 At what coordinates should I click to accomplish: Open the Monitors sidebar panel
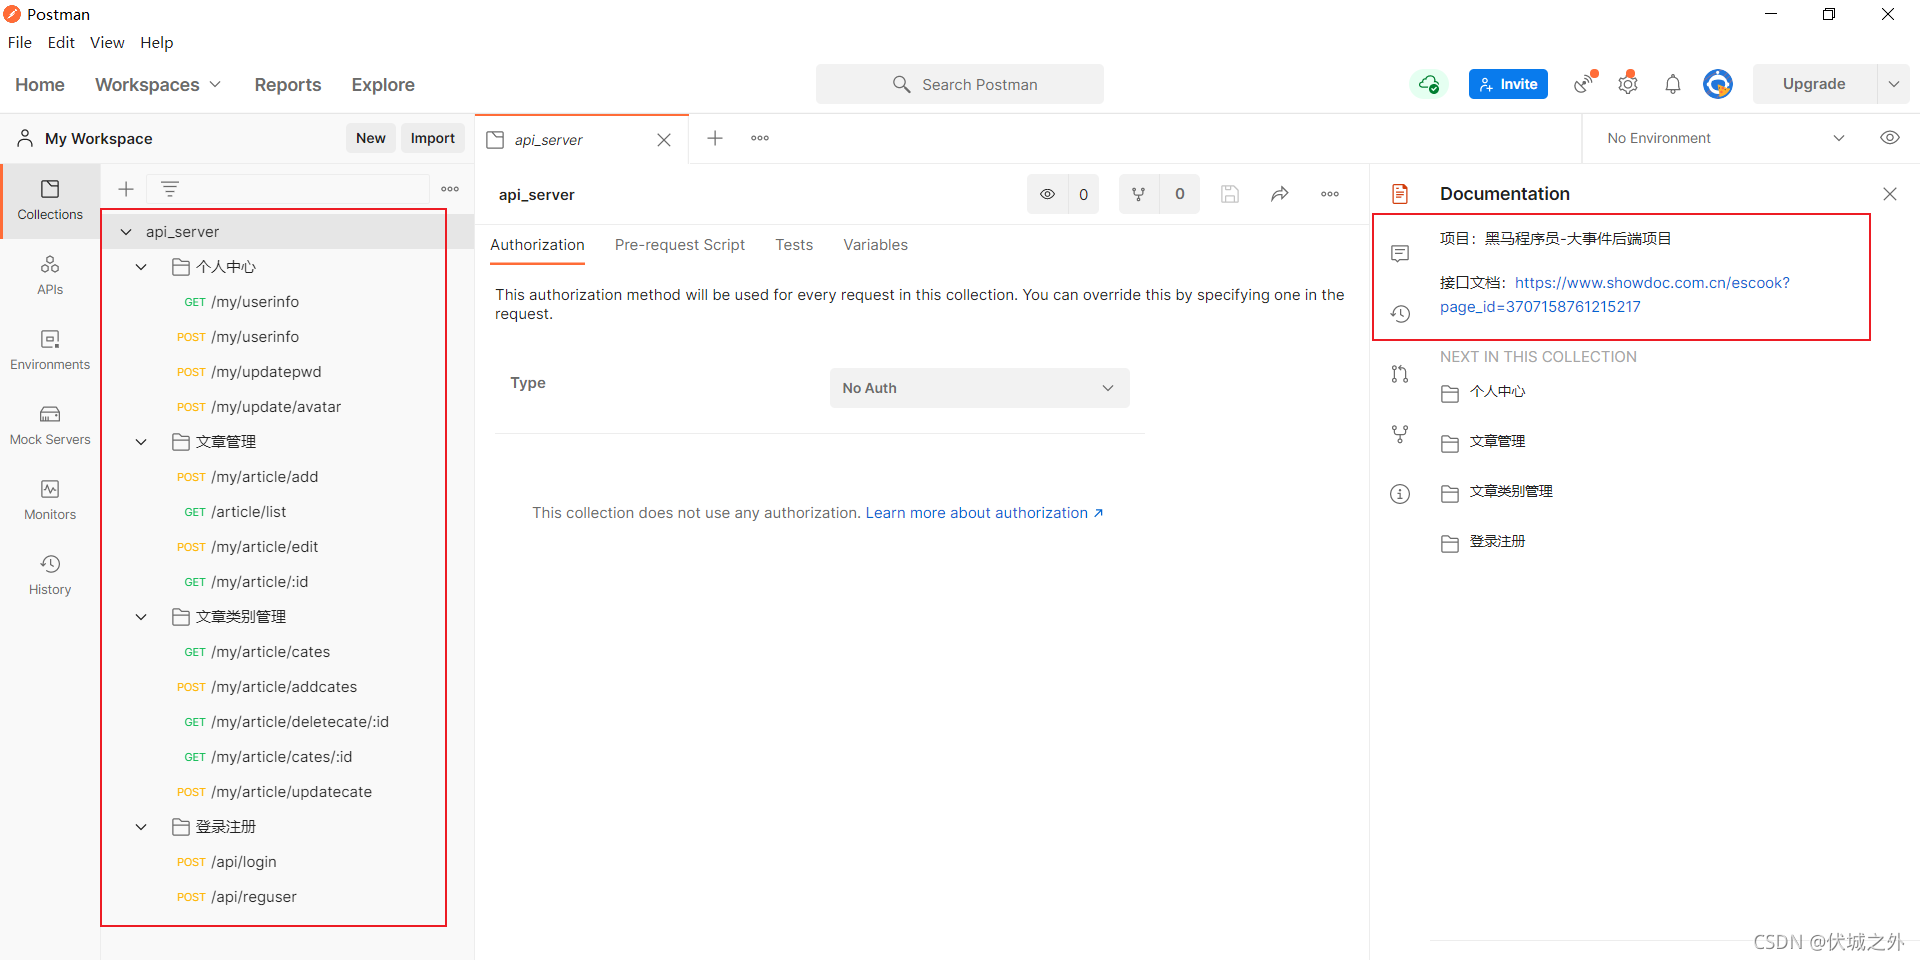[50, 500]
